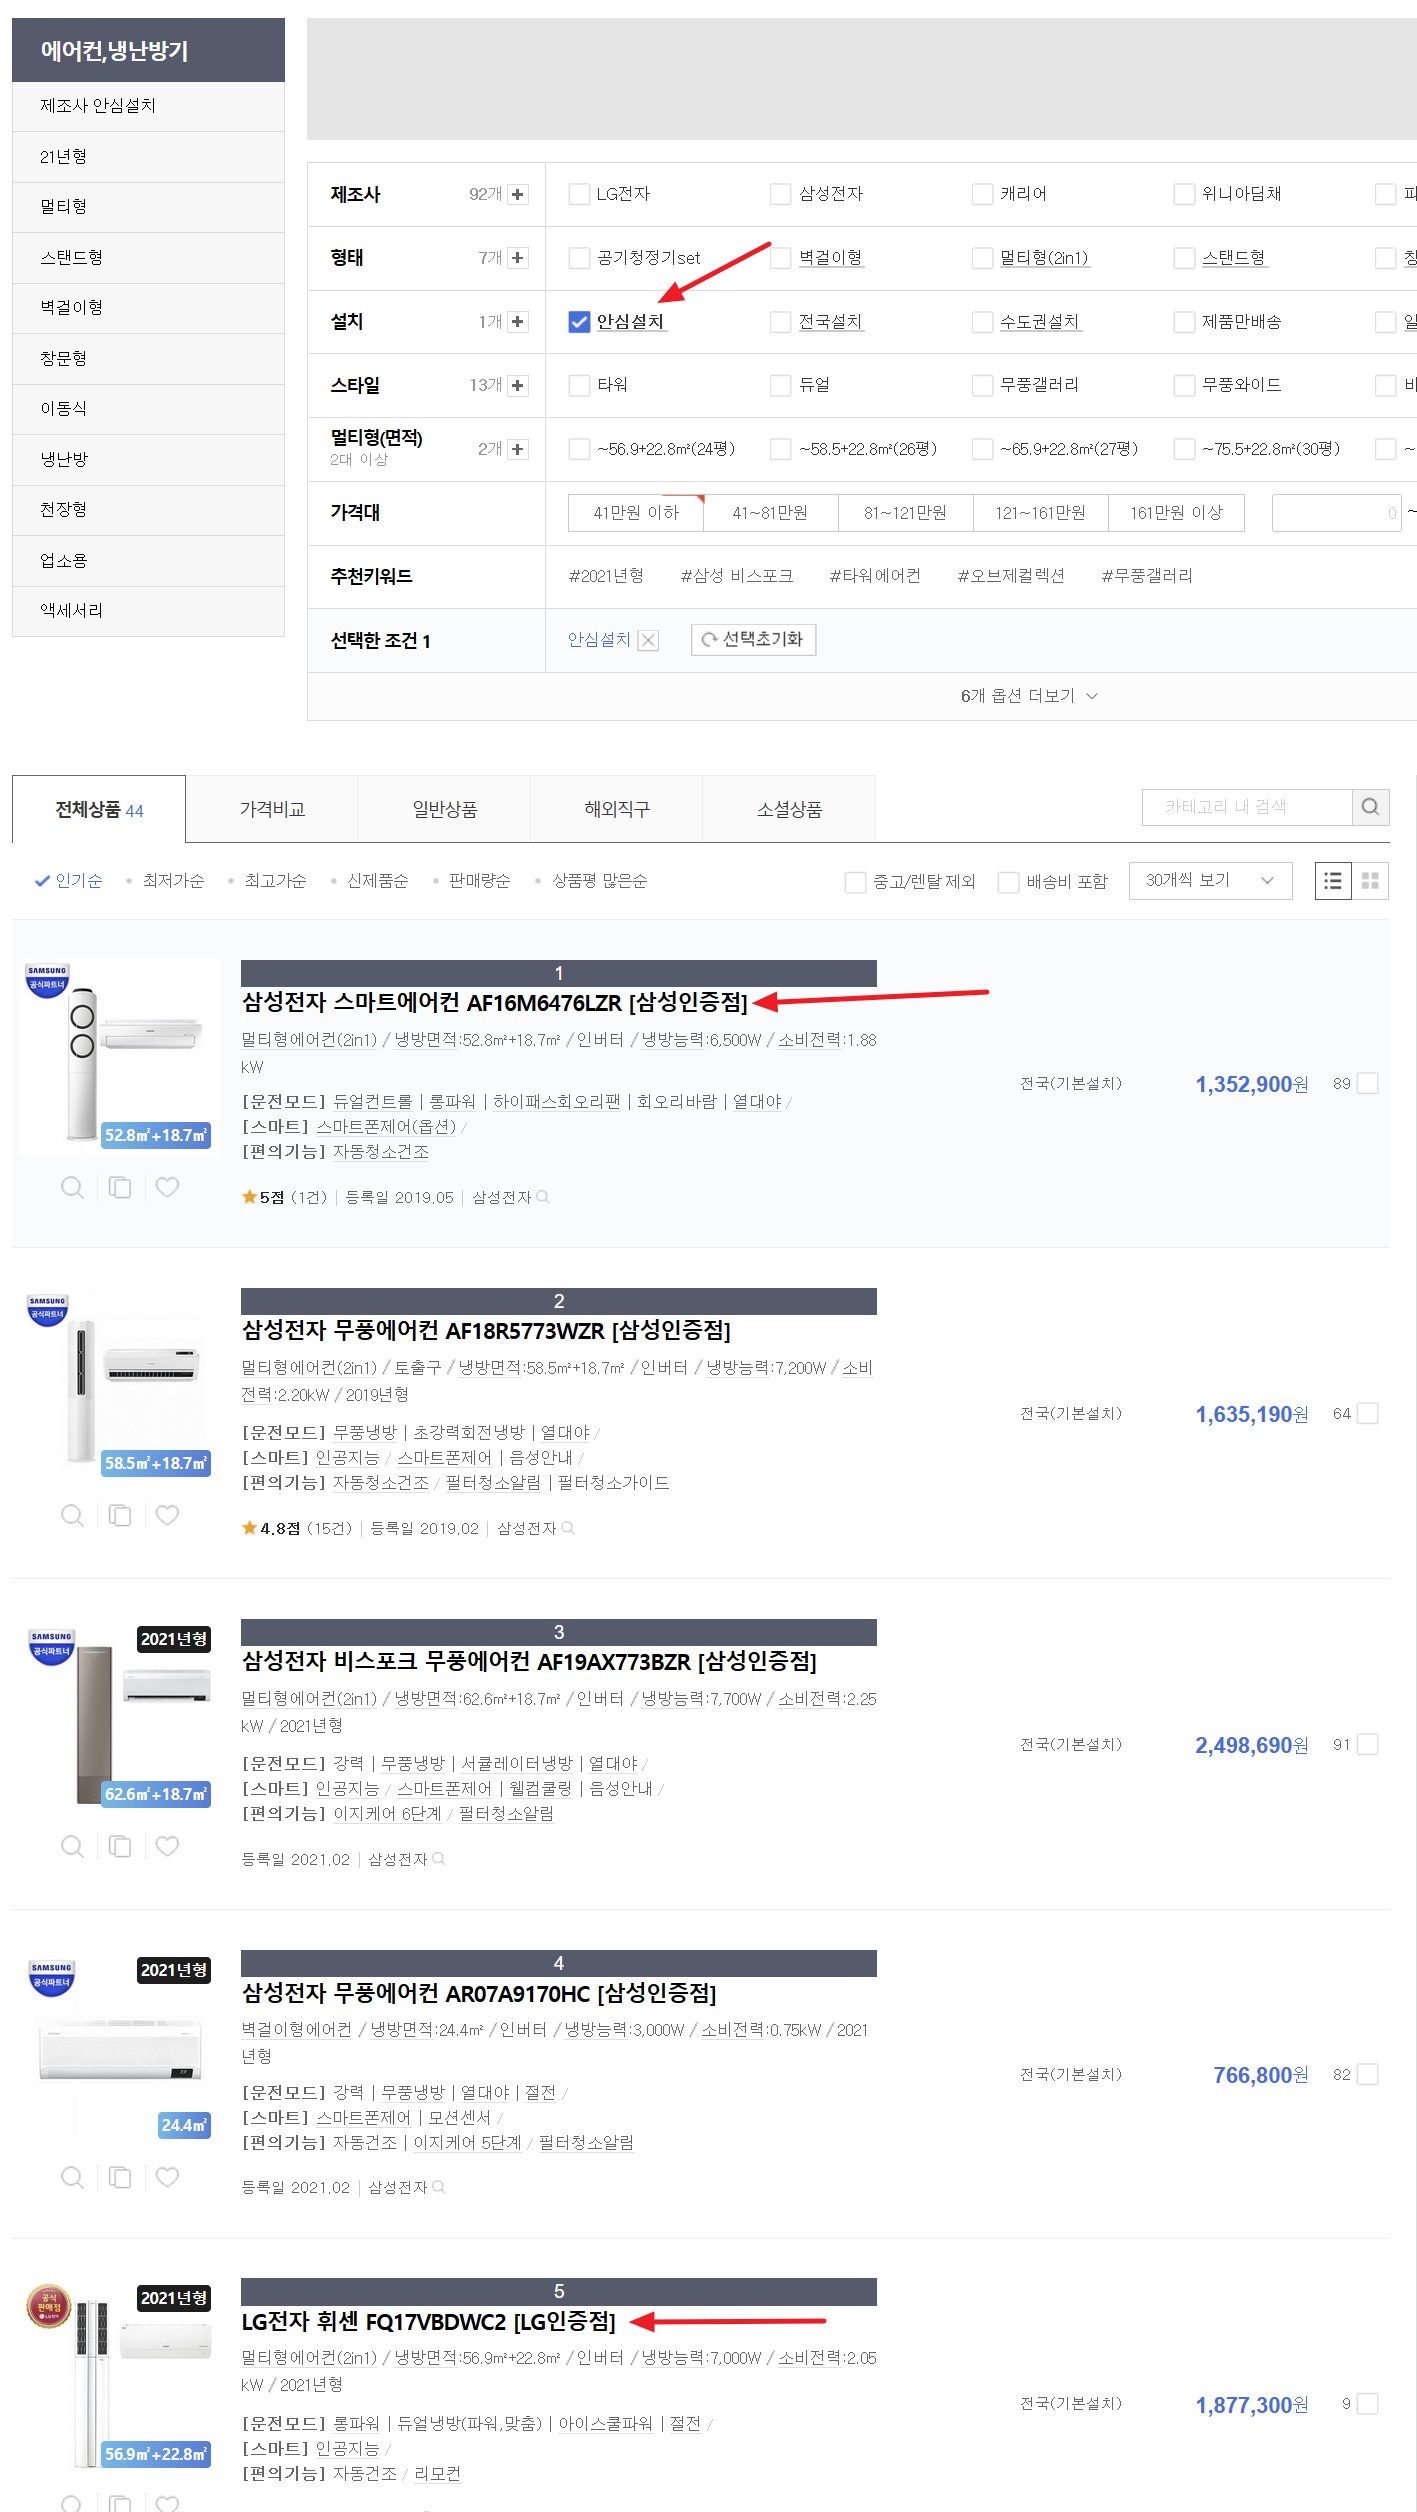Enable 중고/렌탈 제외 checkbox

pos(855,882)
